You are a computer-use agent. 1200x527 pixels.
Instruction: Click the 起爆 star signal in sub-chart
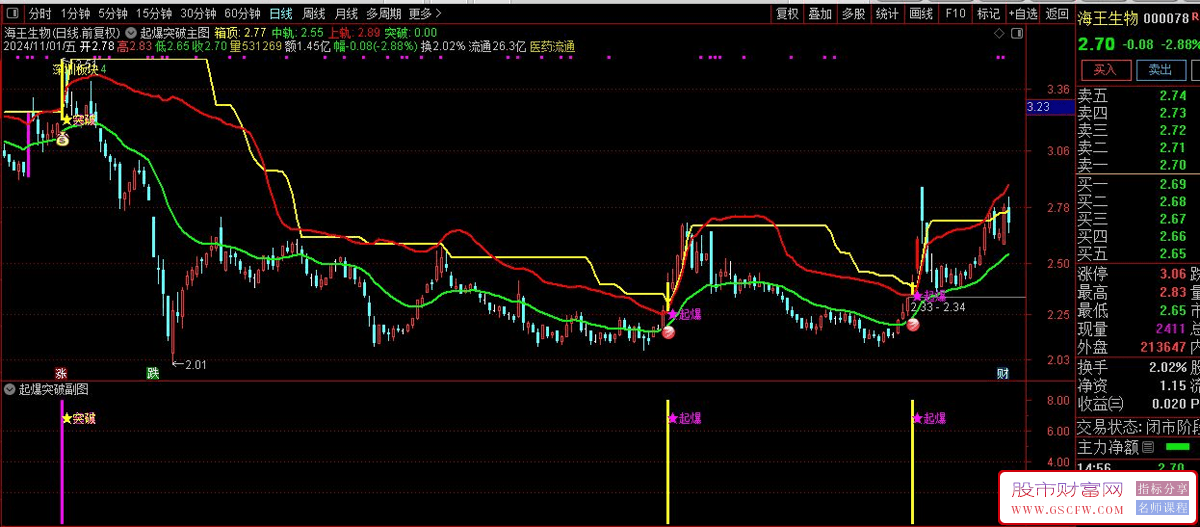click(685, 418)
